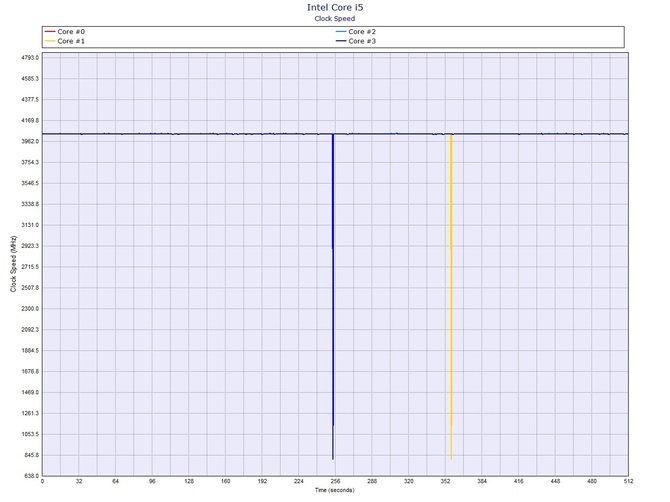670x502 pixels.
Task: Click the red Core #0 legend line swatch
Action: tap(50, 32)
